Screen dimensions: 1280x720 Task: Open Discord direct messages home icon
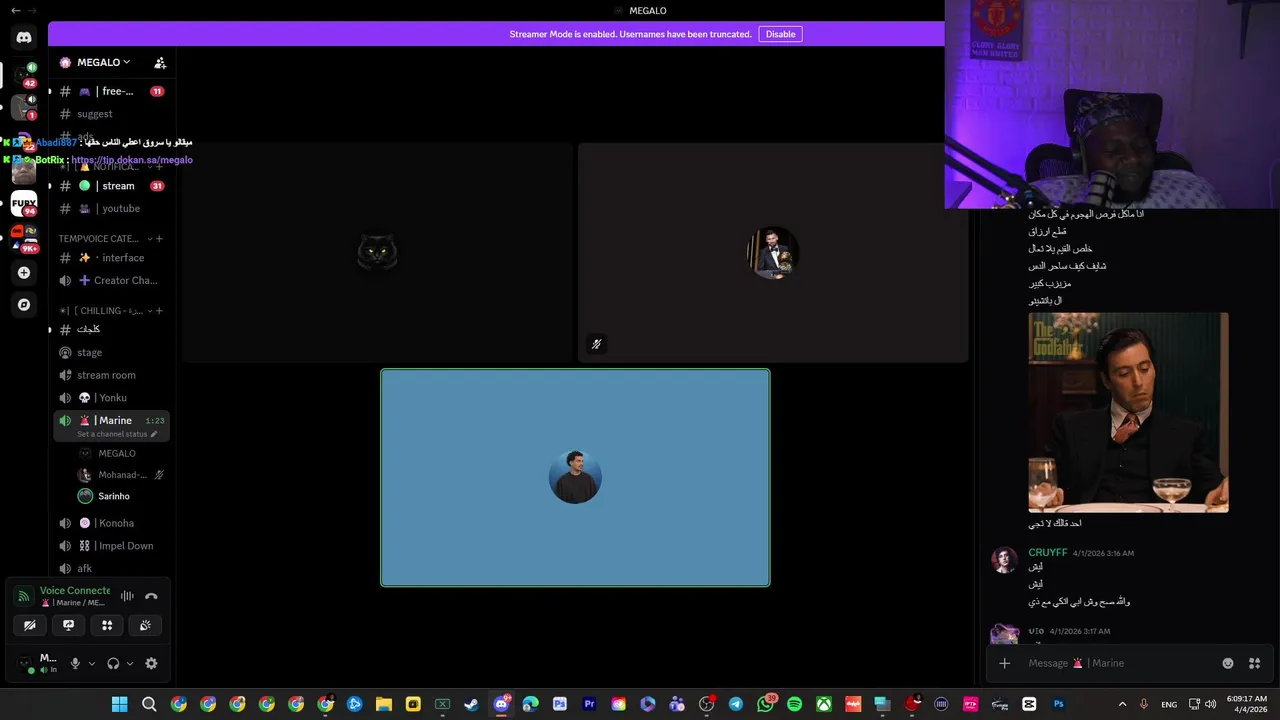24,37
